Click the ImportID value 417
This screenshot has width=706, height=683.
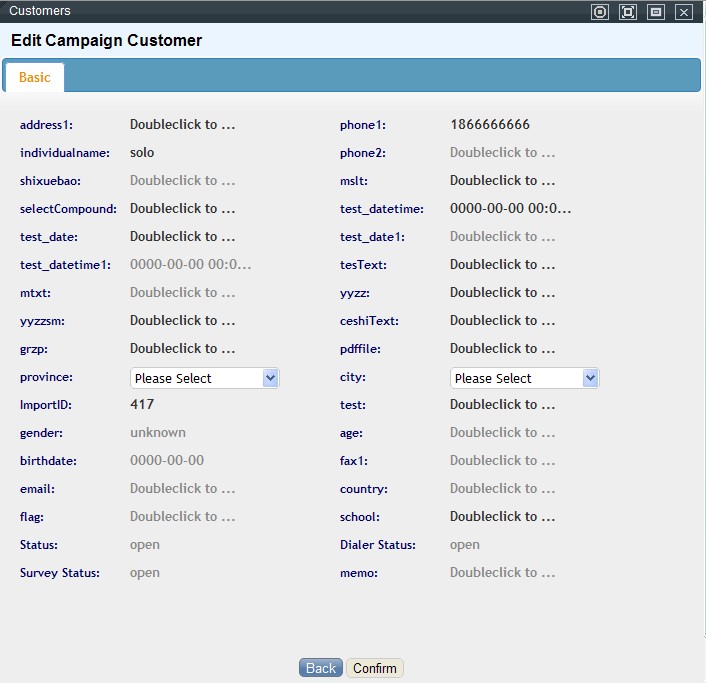(x=142, y=404)
